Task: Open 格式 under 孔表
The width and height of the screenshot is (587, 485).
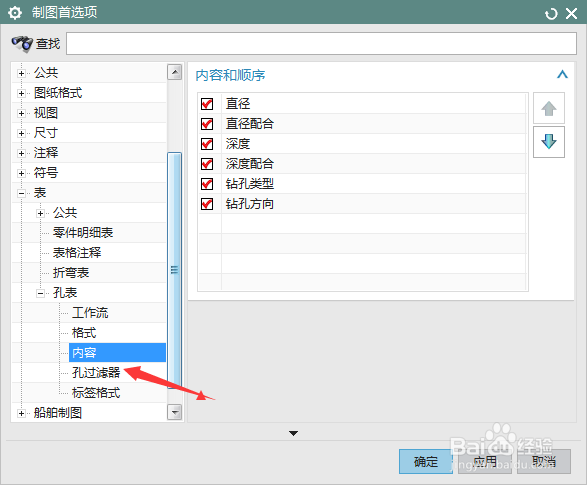Action: tap(84, 333)
